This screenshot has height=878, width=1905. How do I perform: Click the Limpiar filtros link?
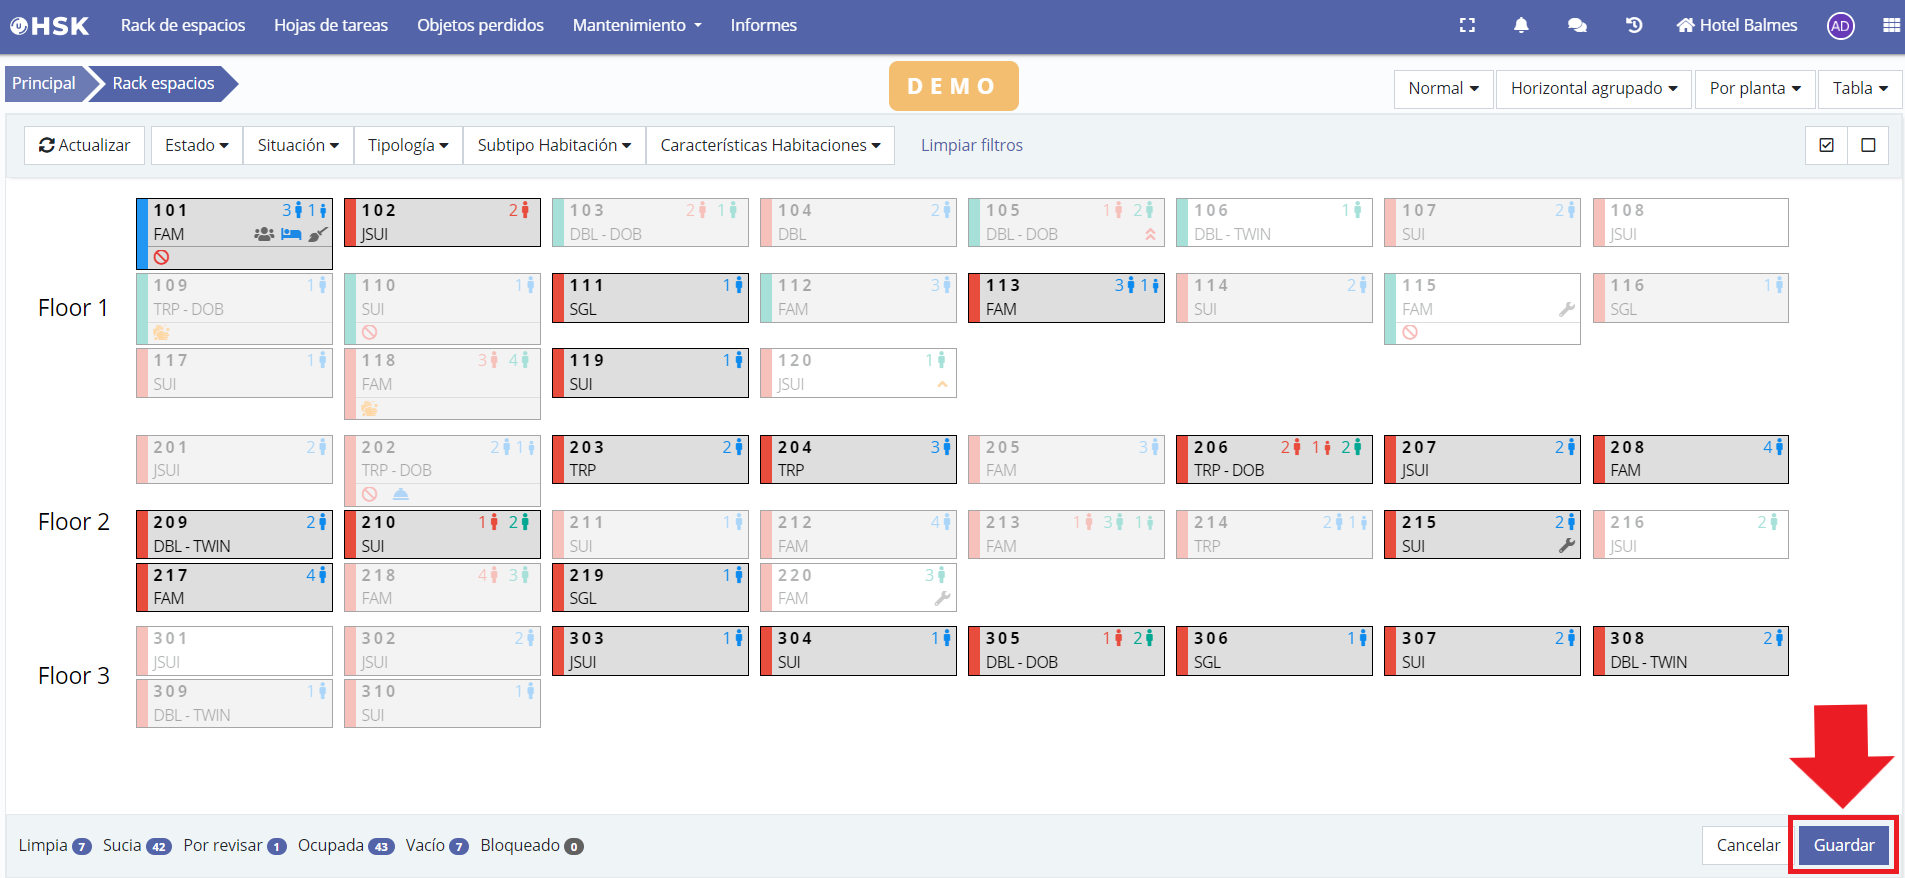[971, 145]
